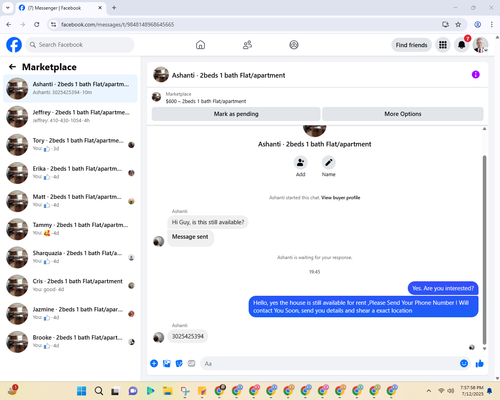Open taskbar clock and date
Viewport: 500px width, 400px height.
pos(472,391)
